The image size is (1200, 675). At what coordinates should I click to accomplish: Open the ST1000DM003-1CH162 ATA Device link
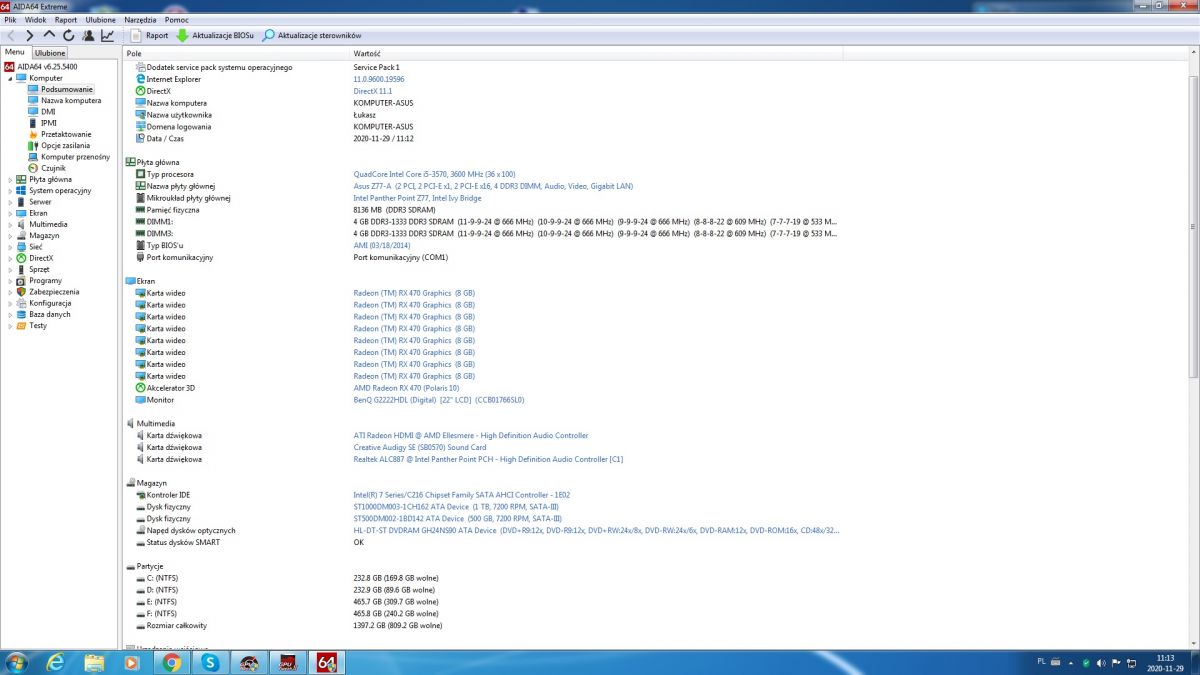coord(458,507)
